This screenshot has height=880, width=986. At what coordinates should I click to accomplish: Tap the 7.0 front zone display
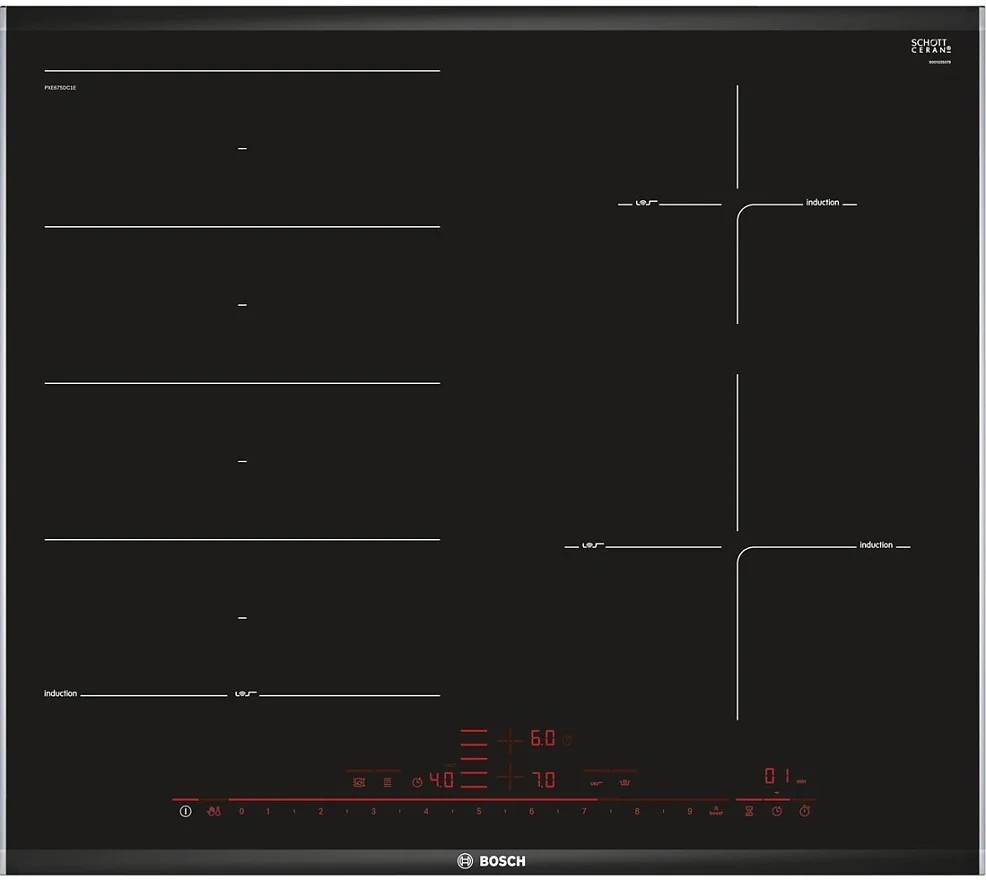coord(542,779)
